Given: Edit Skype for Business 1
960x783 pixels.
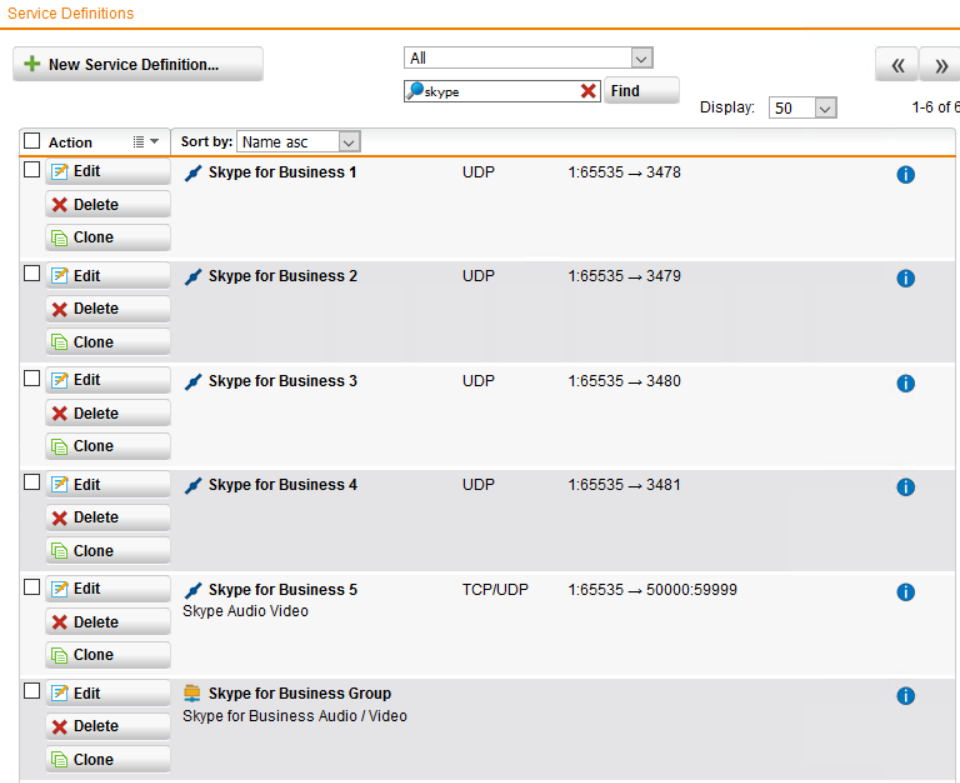Looking at the screenshot, I should (x=108, y=171).
